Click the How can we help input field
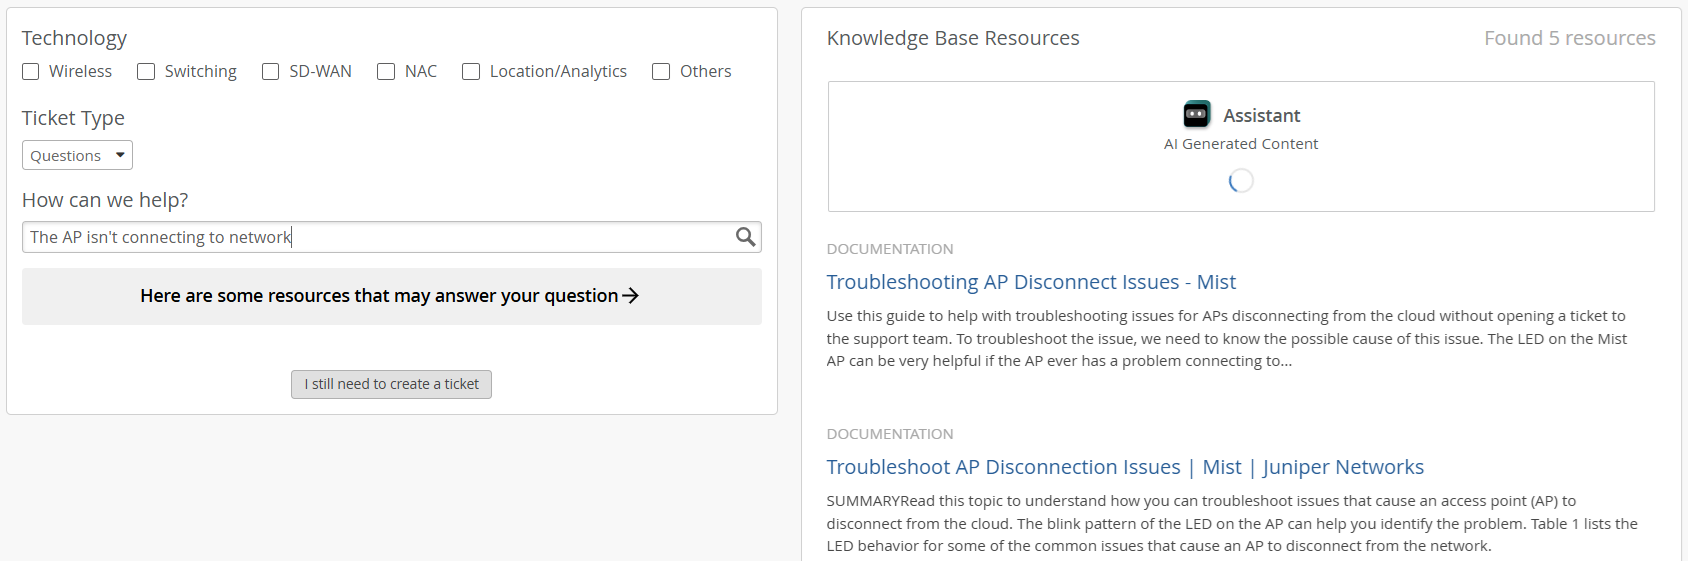The image size is (1688, 561). (x=380, y=237)
